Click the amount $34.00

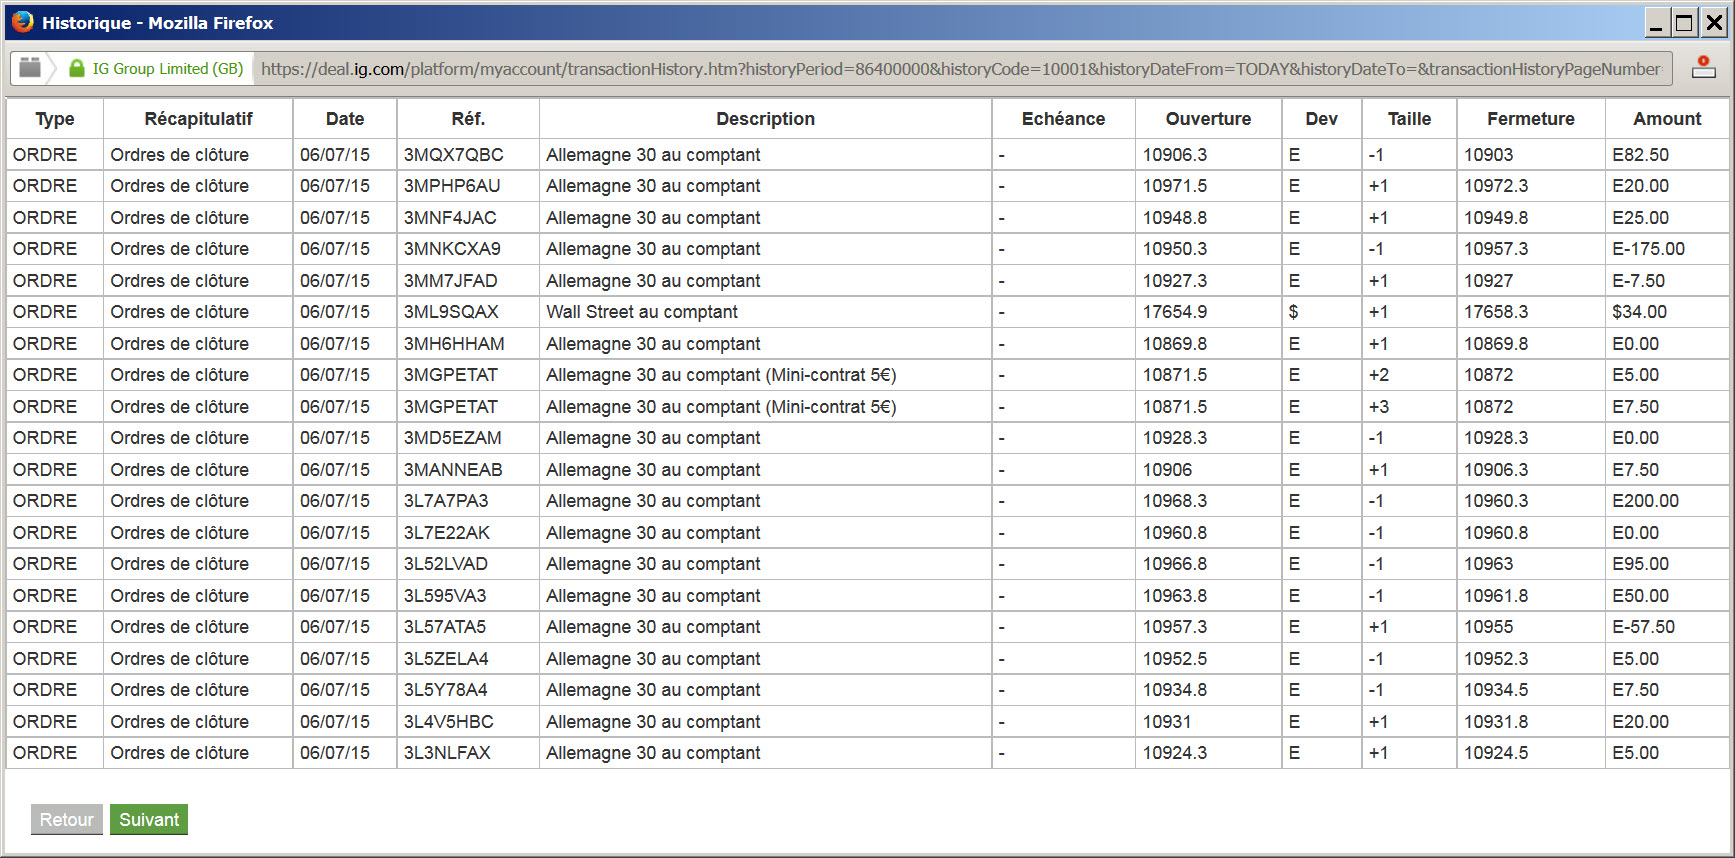click(1640, 312)
